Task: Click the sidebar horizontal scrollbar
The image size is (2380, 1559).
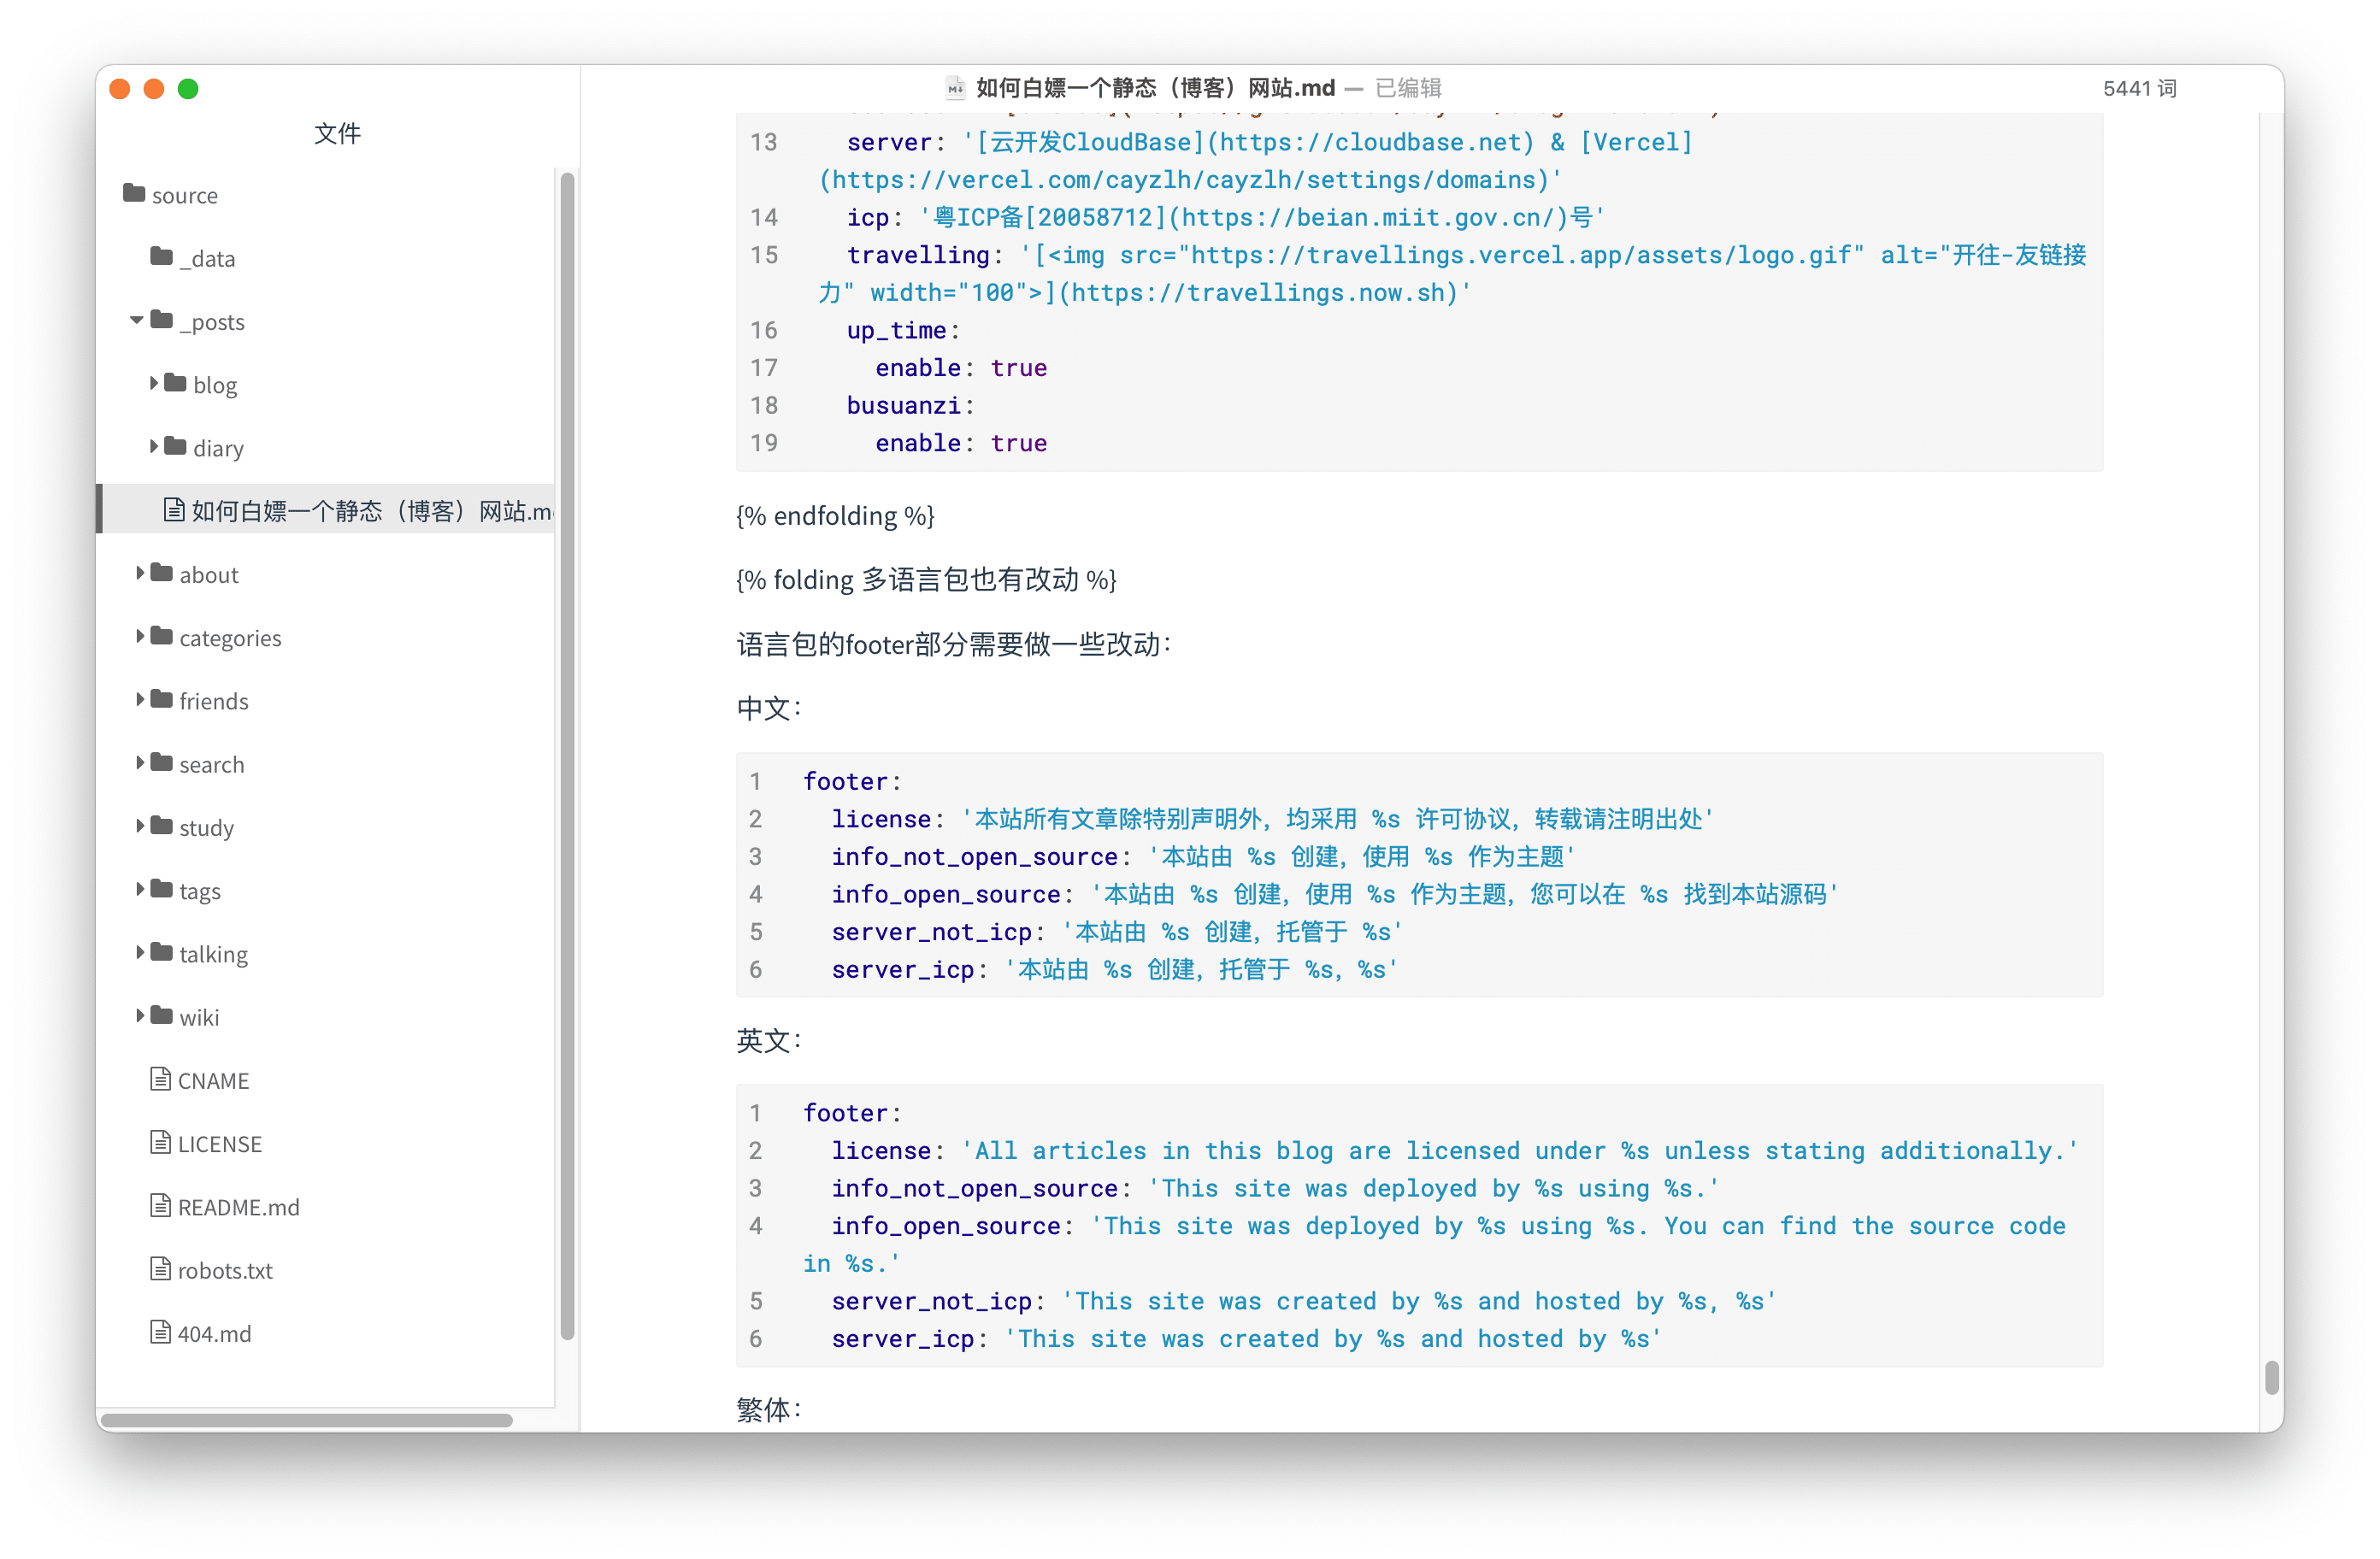Action: [307, 1420]
